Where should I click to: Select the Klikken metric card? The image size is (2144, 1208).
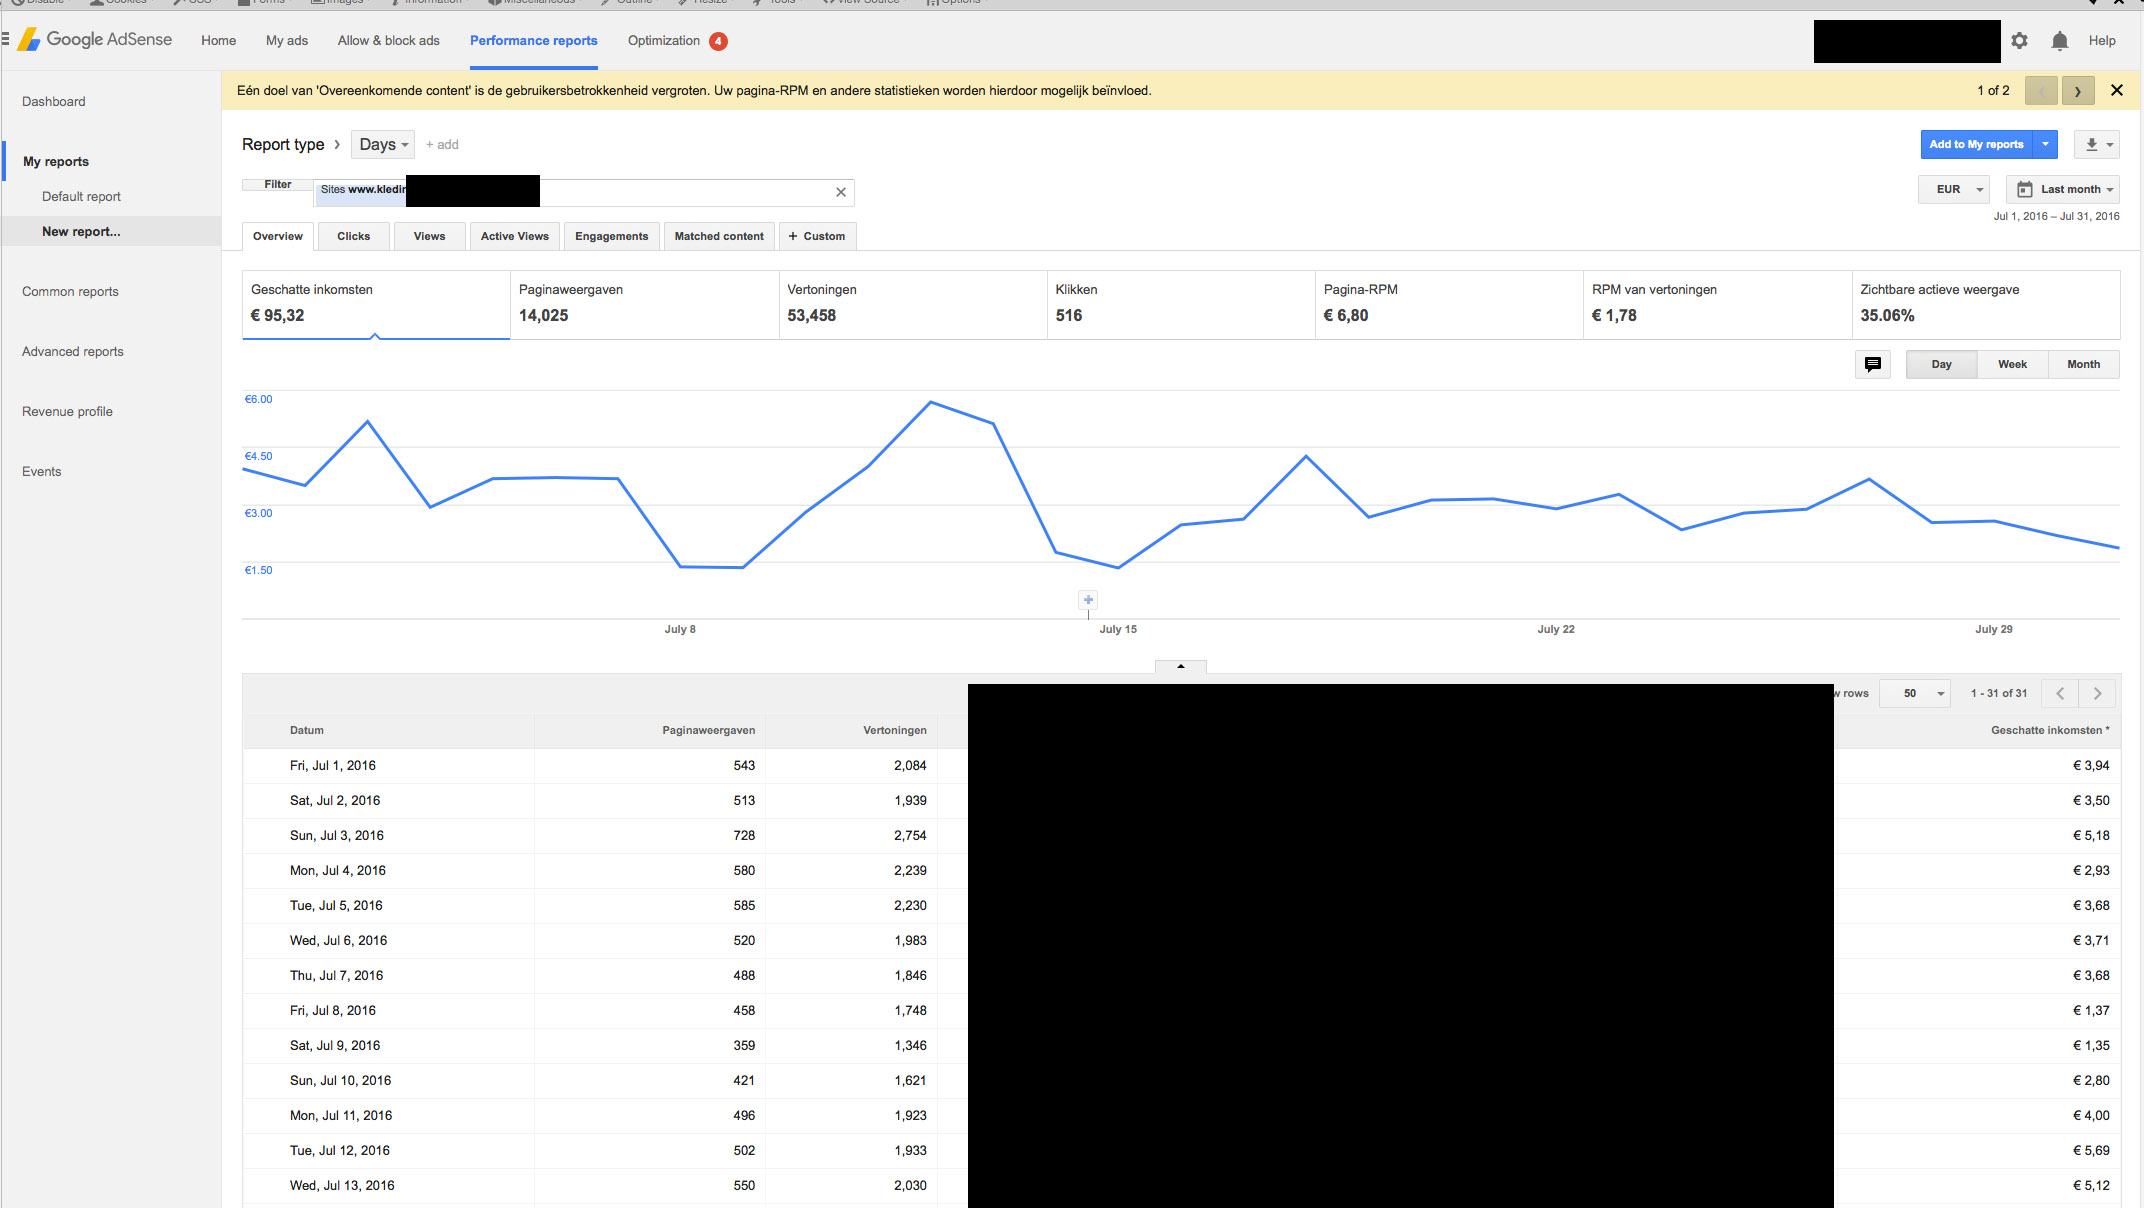coord(1181,304)
